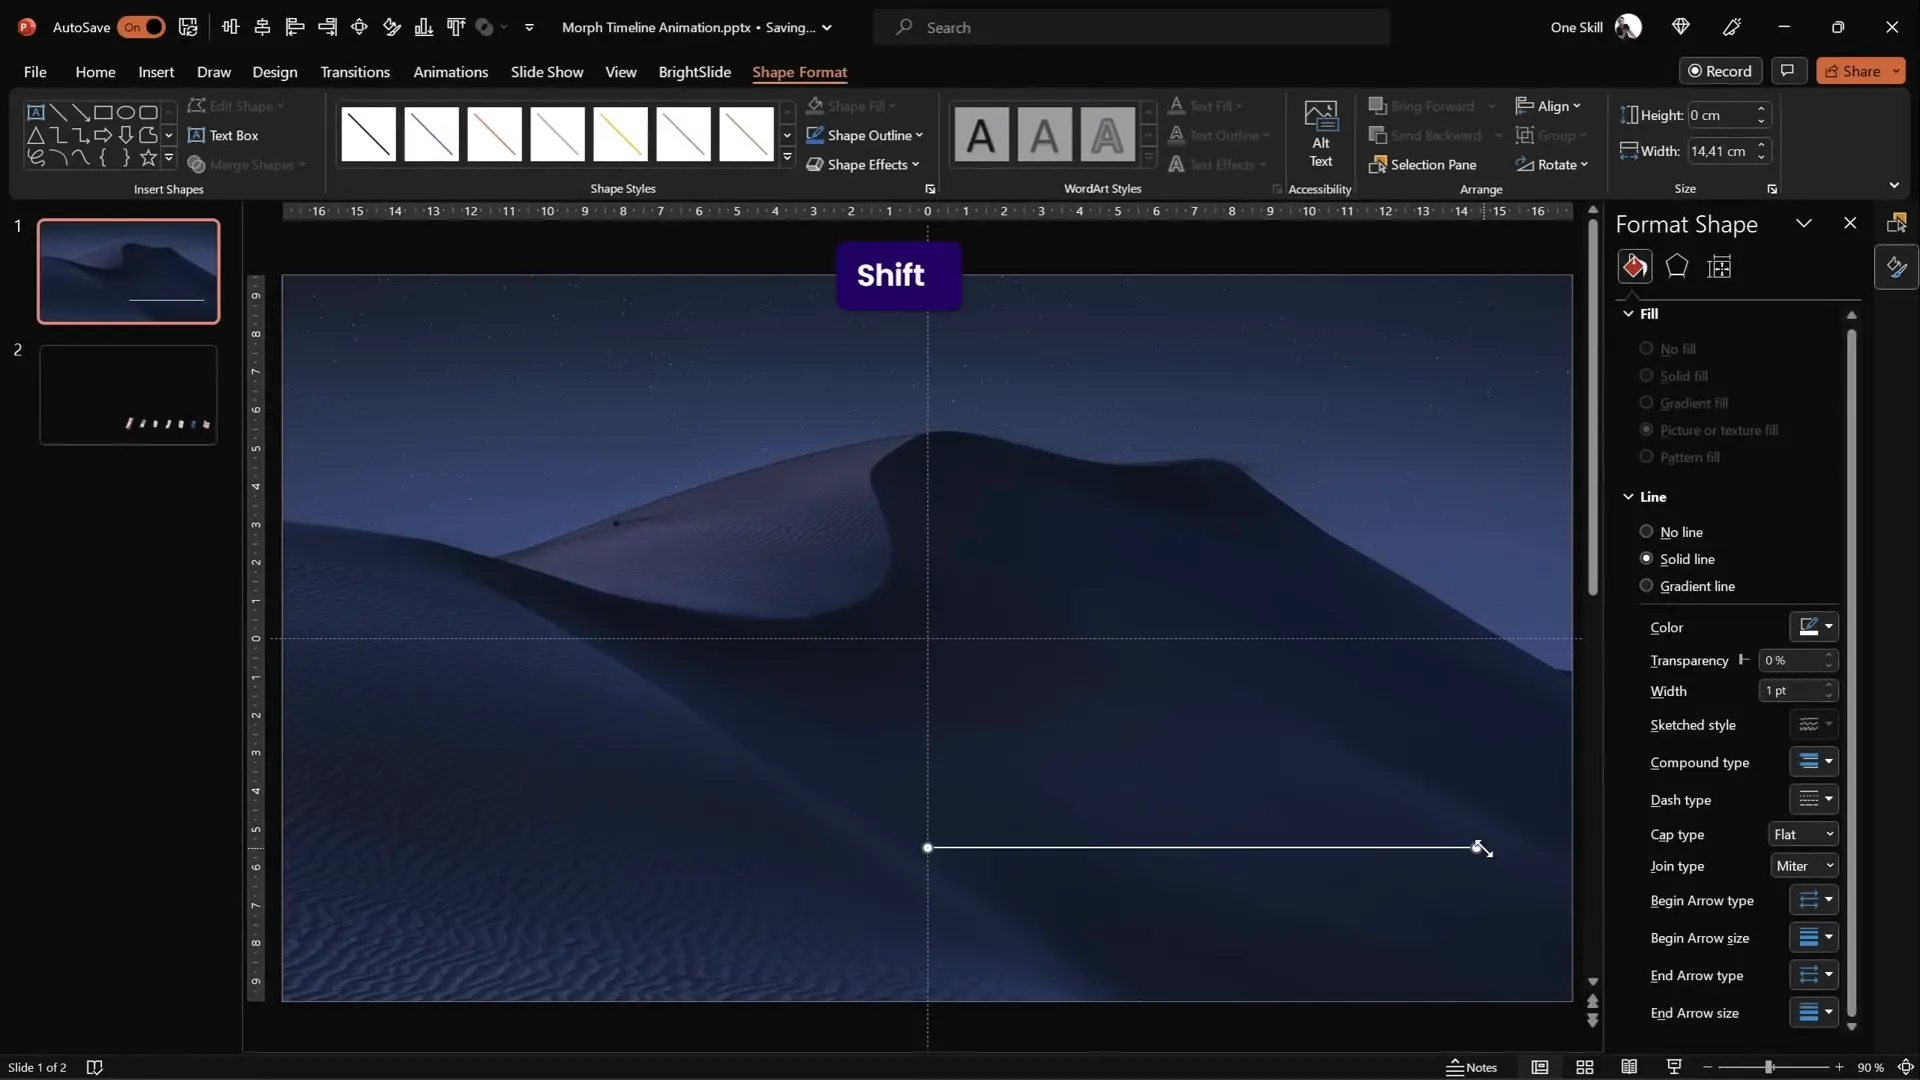Click the Notes button
Image resolution: width=1920 pixels, height=1080 pixels.
pos(1472,1067)
